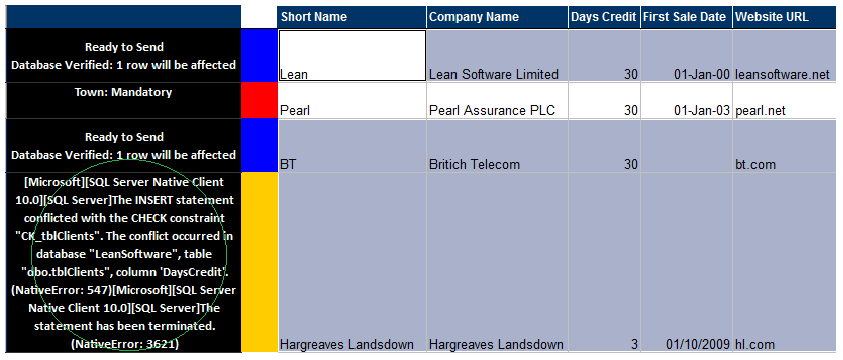Select the Days Credit value 3 cell
The width and height of the screenshot is (843, 360).
tap(604, 262)
